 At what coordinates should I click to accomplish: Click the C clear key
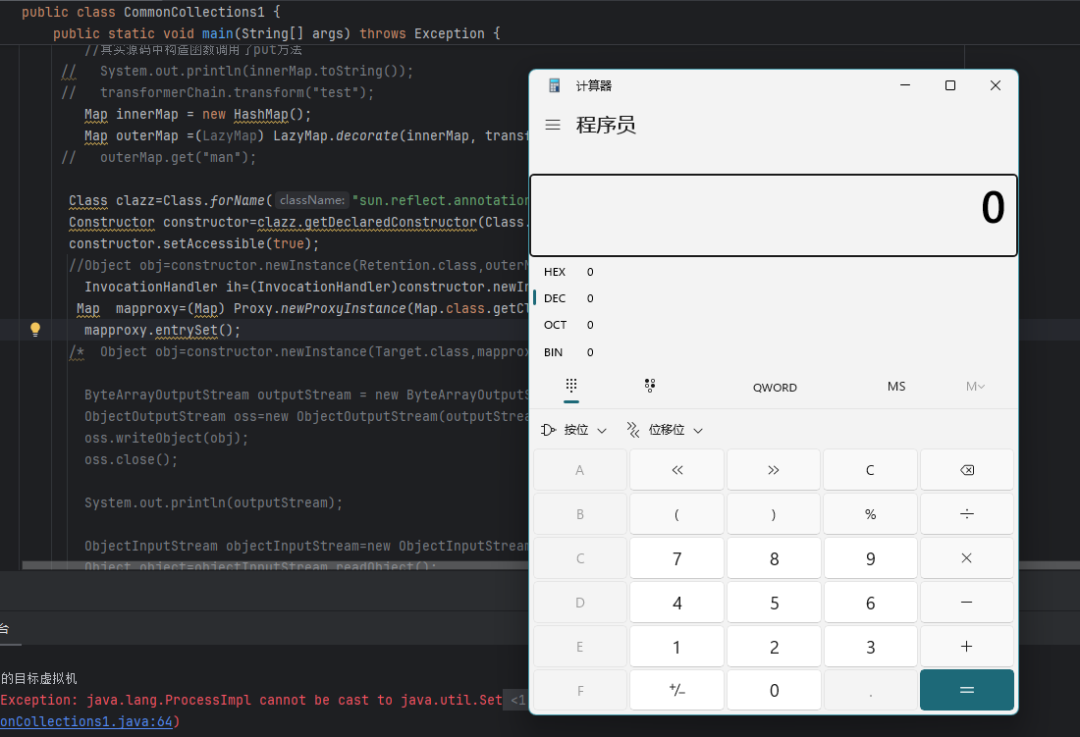coord(870,470)
